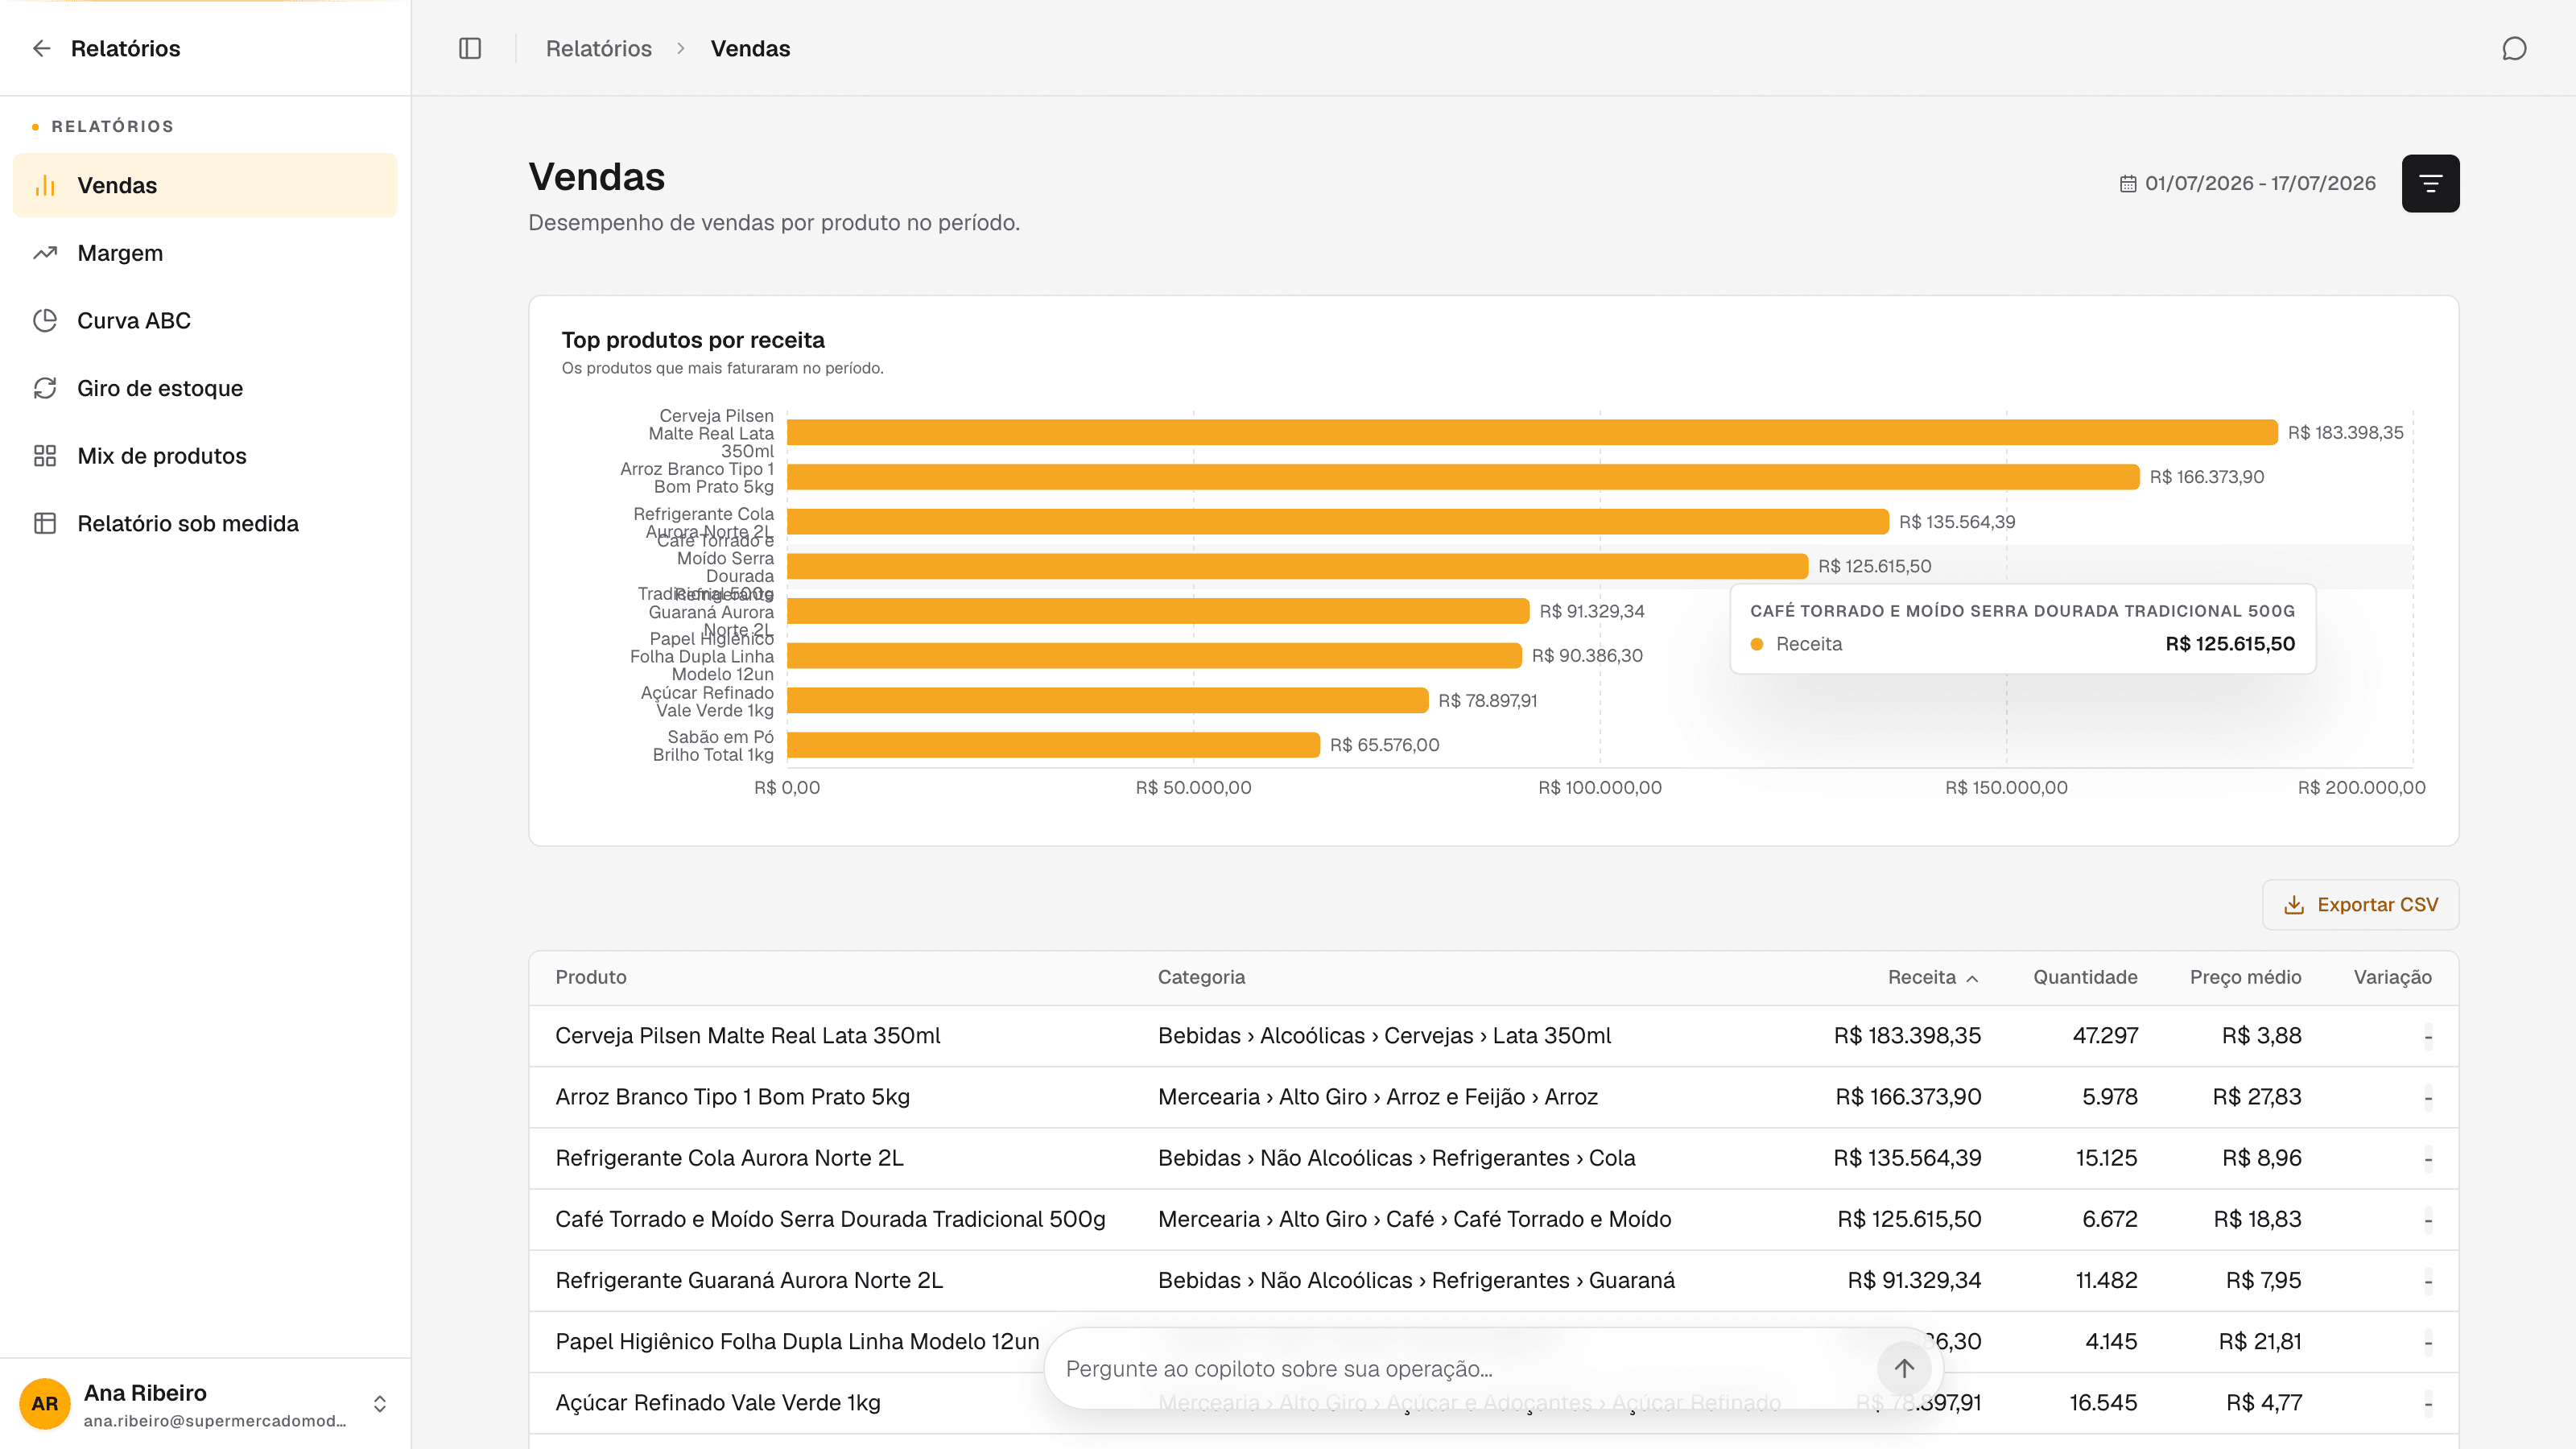Screen dimensions: 2576x1449
Task: Toggle the sidebar panel icon
Action: point(470,48)
